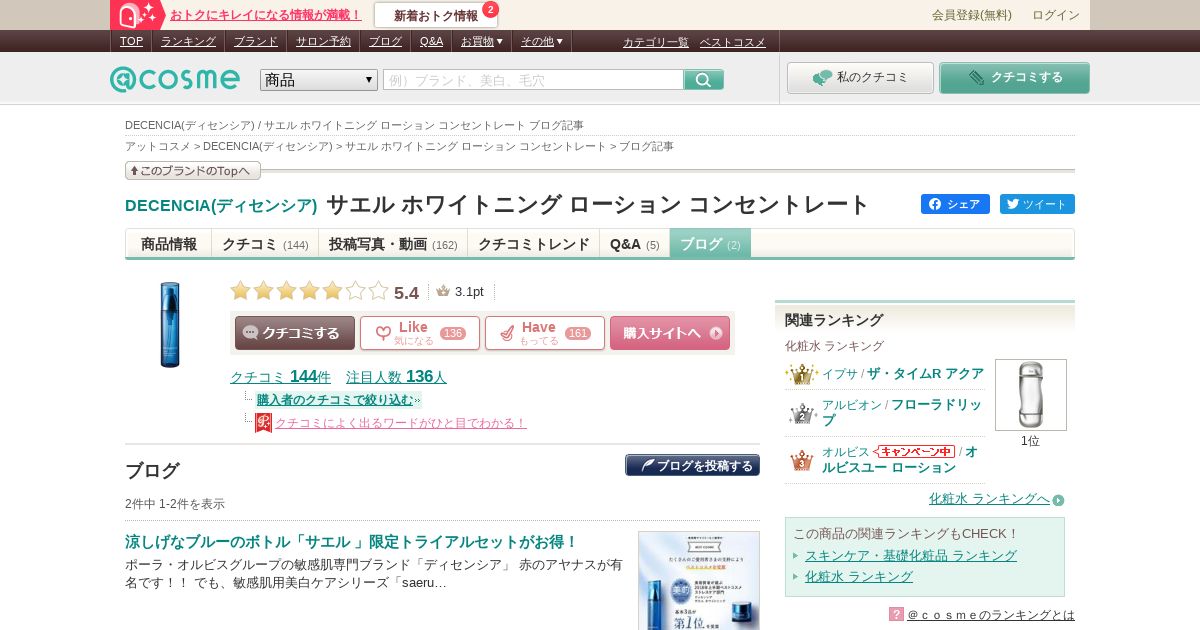Click フローラドリップ ranking link
Screen dimensions: 1200x630
tap(902, 412)
